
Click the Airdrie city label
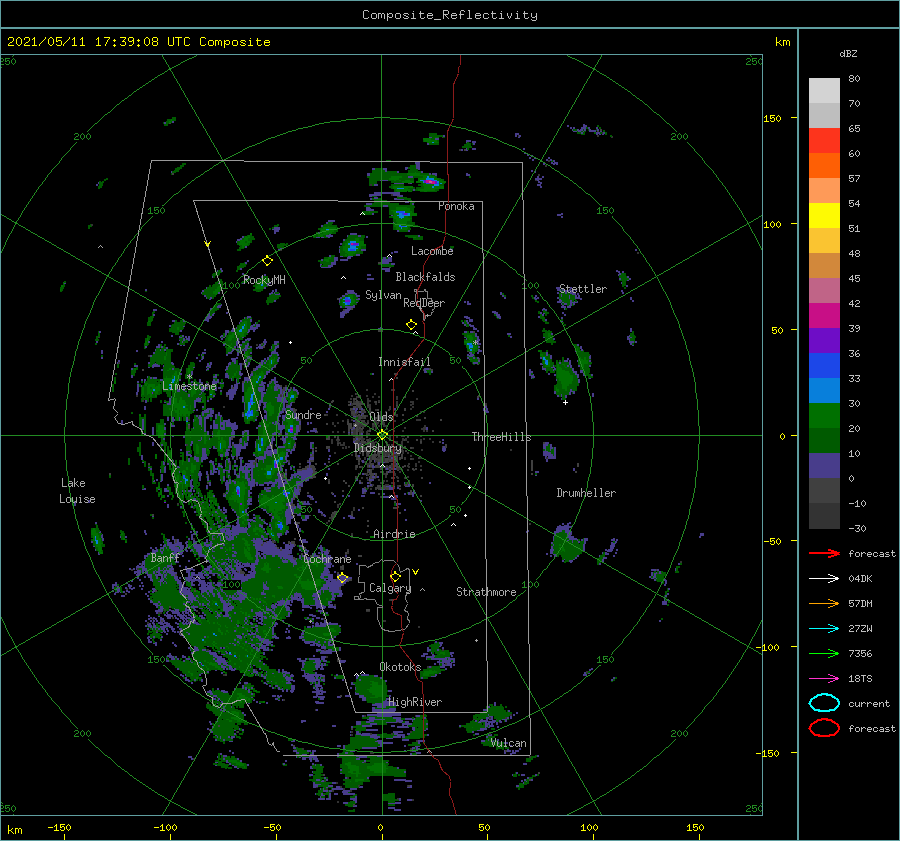pyautogui.click(x=394, y=534)
